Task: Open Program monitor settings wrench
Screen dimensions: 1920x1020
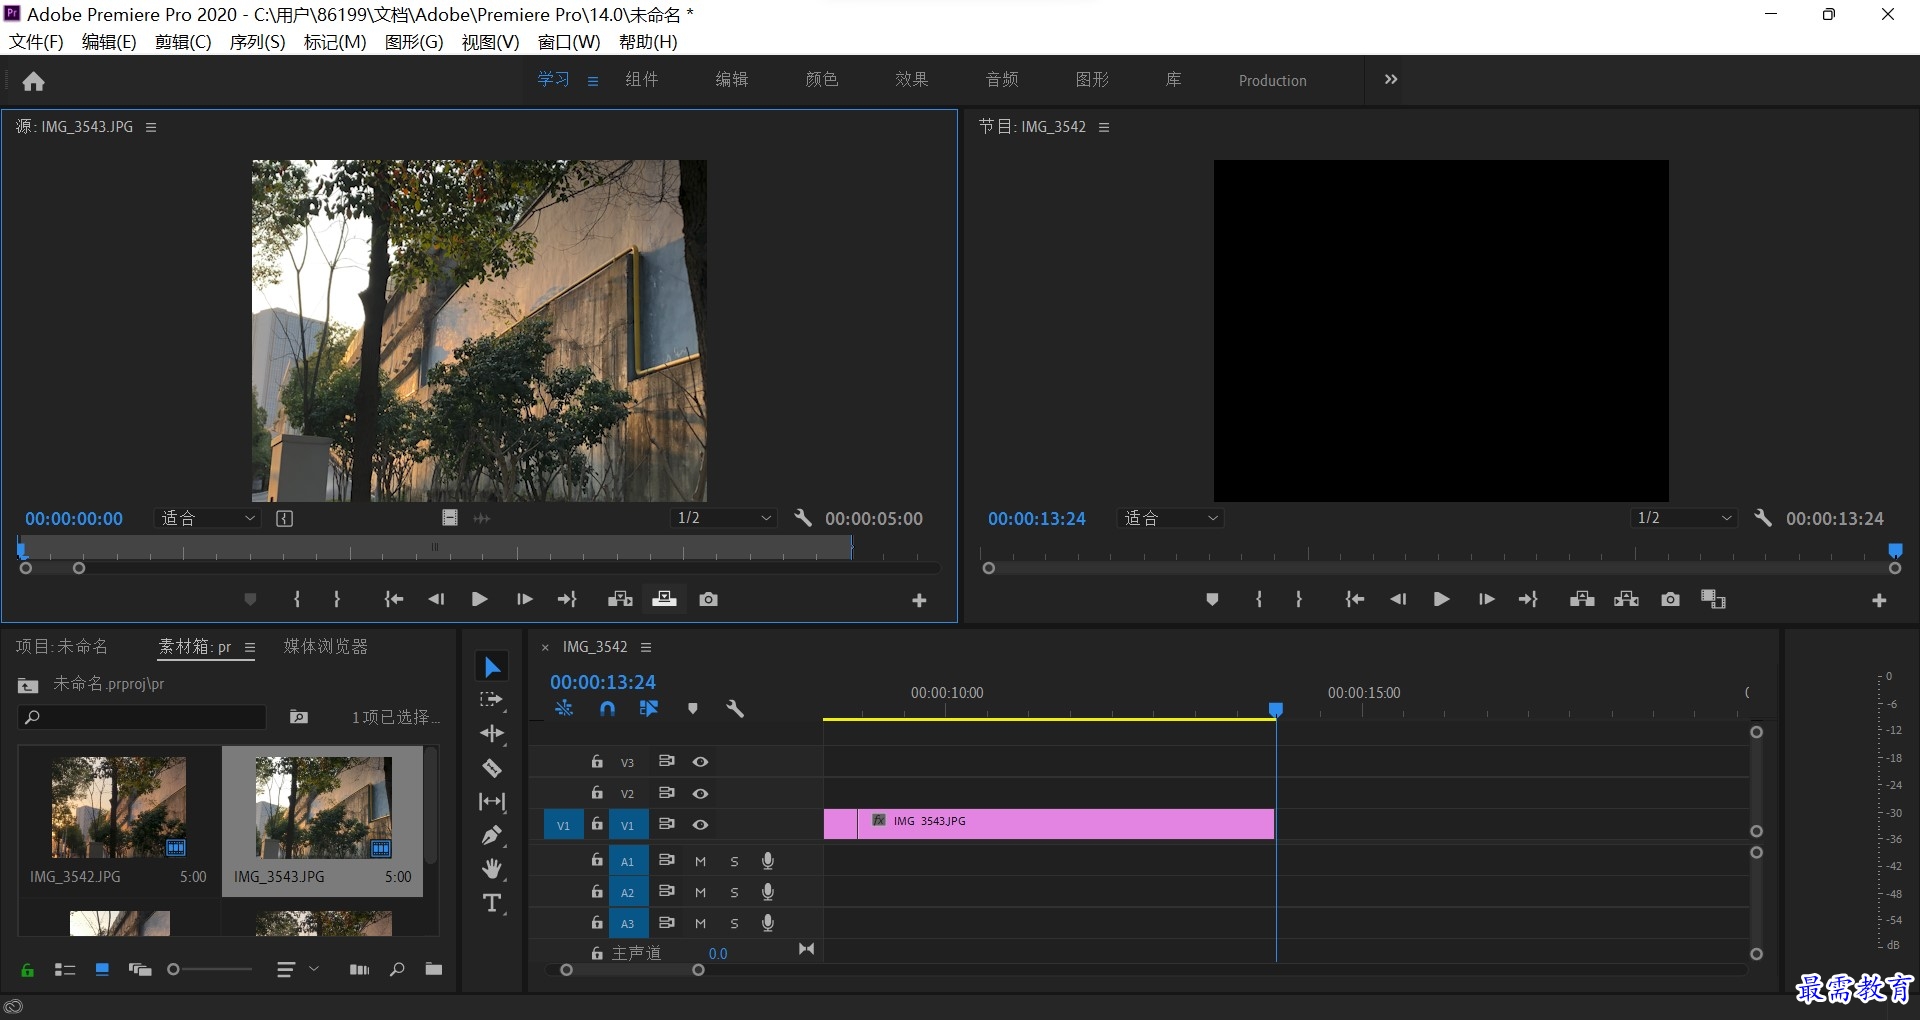Action: [1763, 518]
